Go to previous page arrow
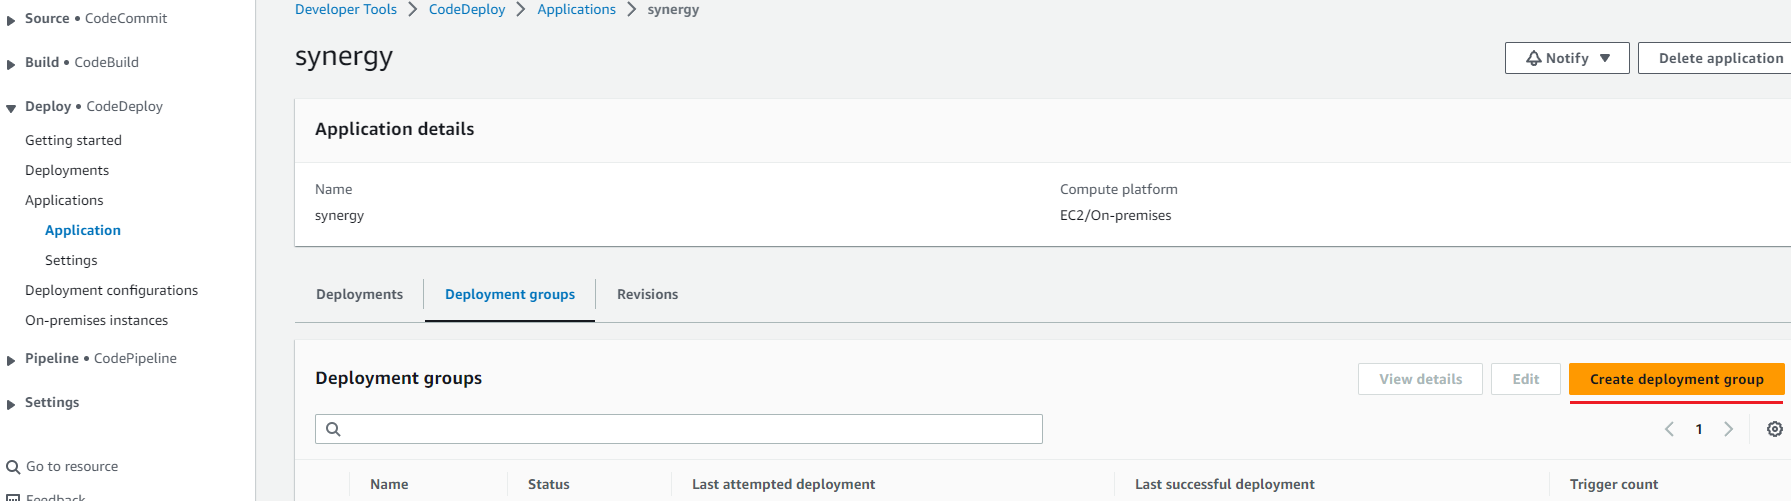1791x501 pixels. (1669, 429)
